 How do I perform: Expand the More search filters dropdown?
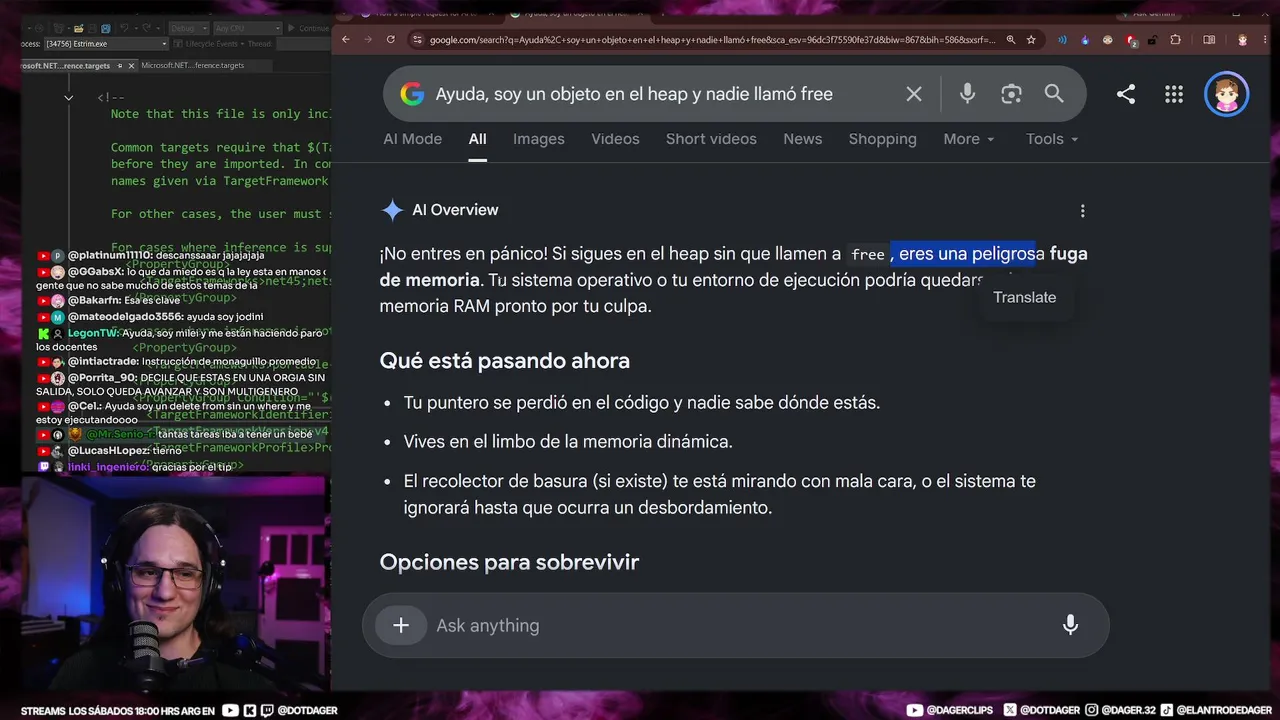pyautogui.click(x=969, y=139)
